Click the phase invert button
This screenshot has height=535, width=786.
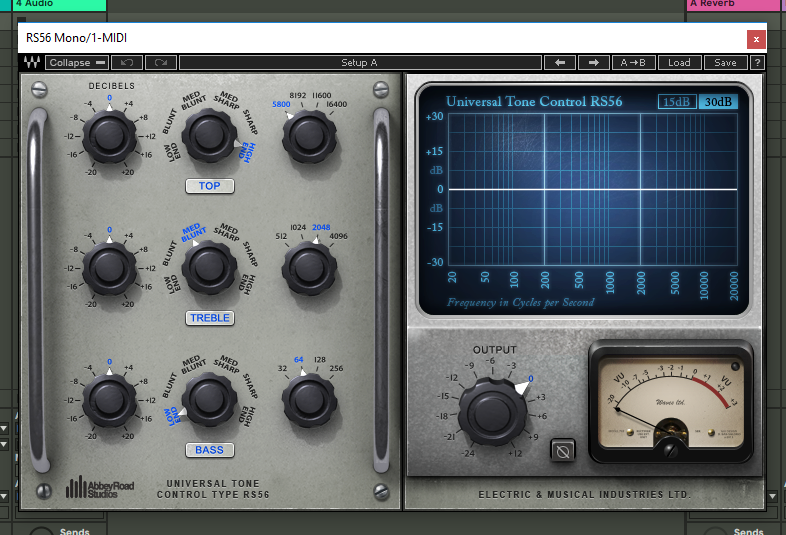tap(562, 451)
